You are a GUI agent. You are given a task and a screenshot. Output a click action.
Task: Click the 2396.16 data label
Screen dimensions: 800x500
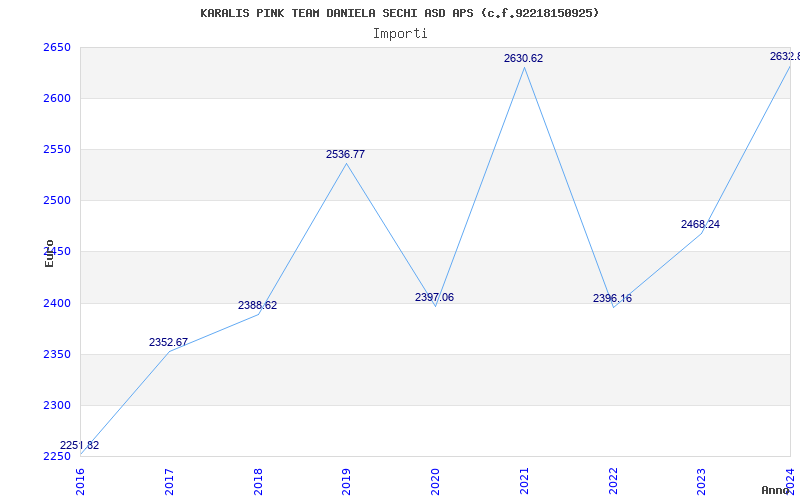[x=612, y=298]
